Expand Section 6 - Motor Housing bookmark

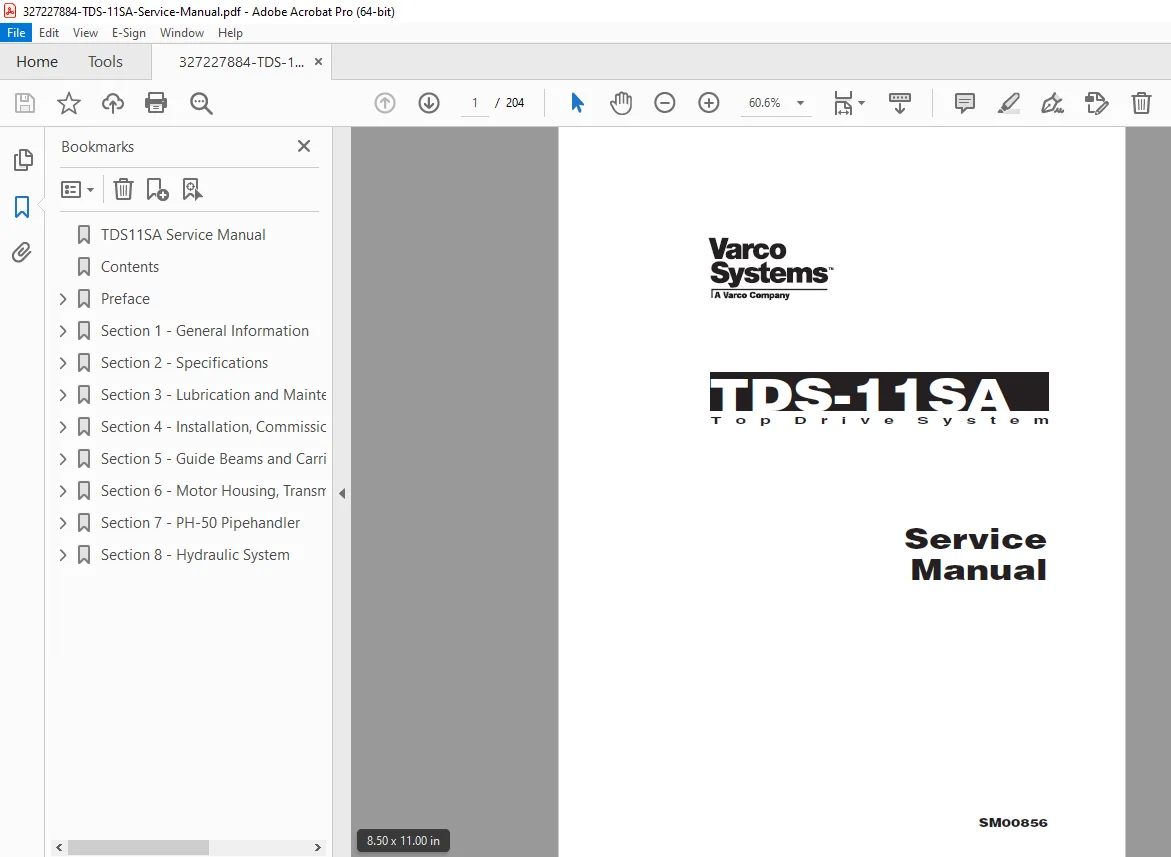(63, 491)
